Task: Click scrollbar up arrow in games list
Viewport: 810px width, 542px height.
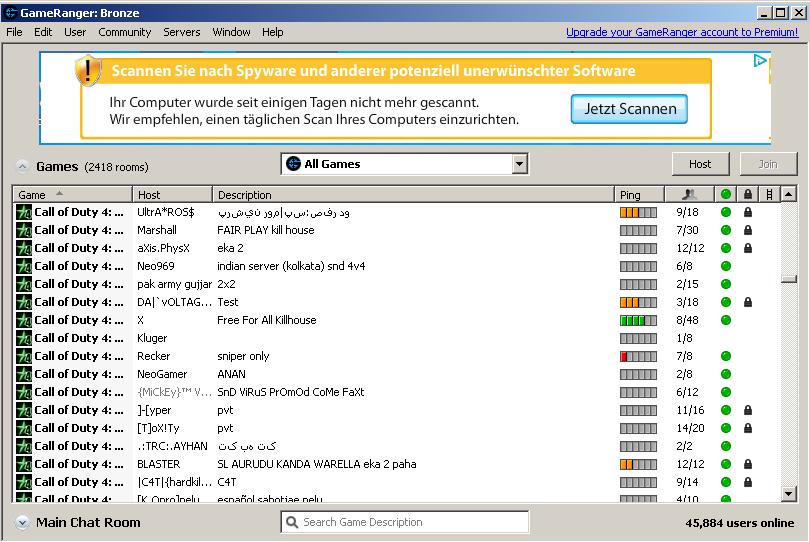Action: tap(788, 195)
